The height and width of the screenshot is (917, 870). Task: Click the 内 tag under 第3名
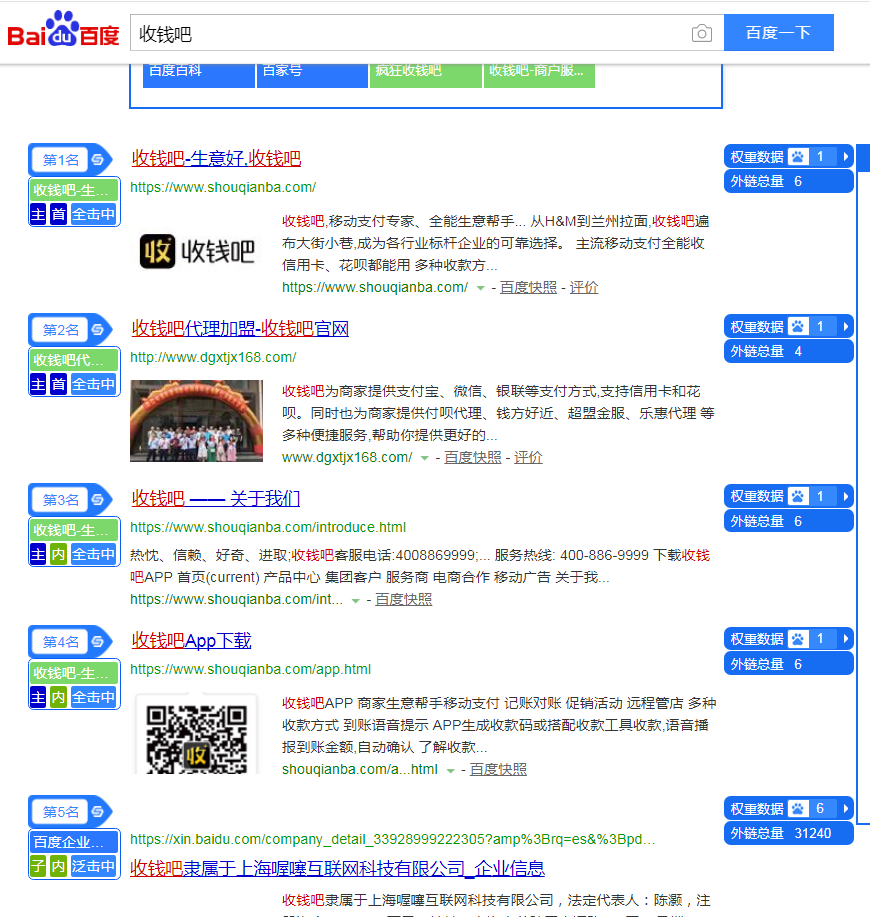(x=58, y=554)
